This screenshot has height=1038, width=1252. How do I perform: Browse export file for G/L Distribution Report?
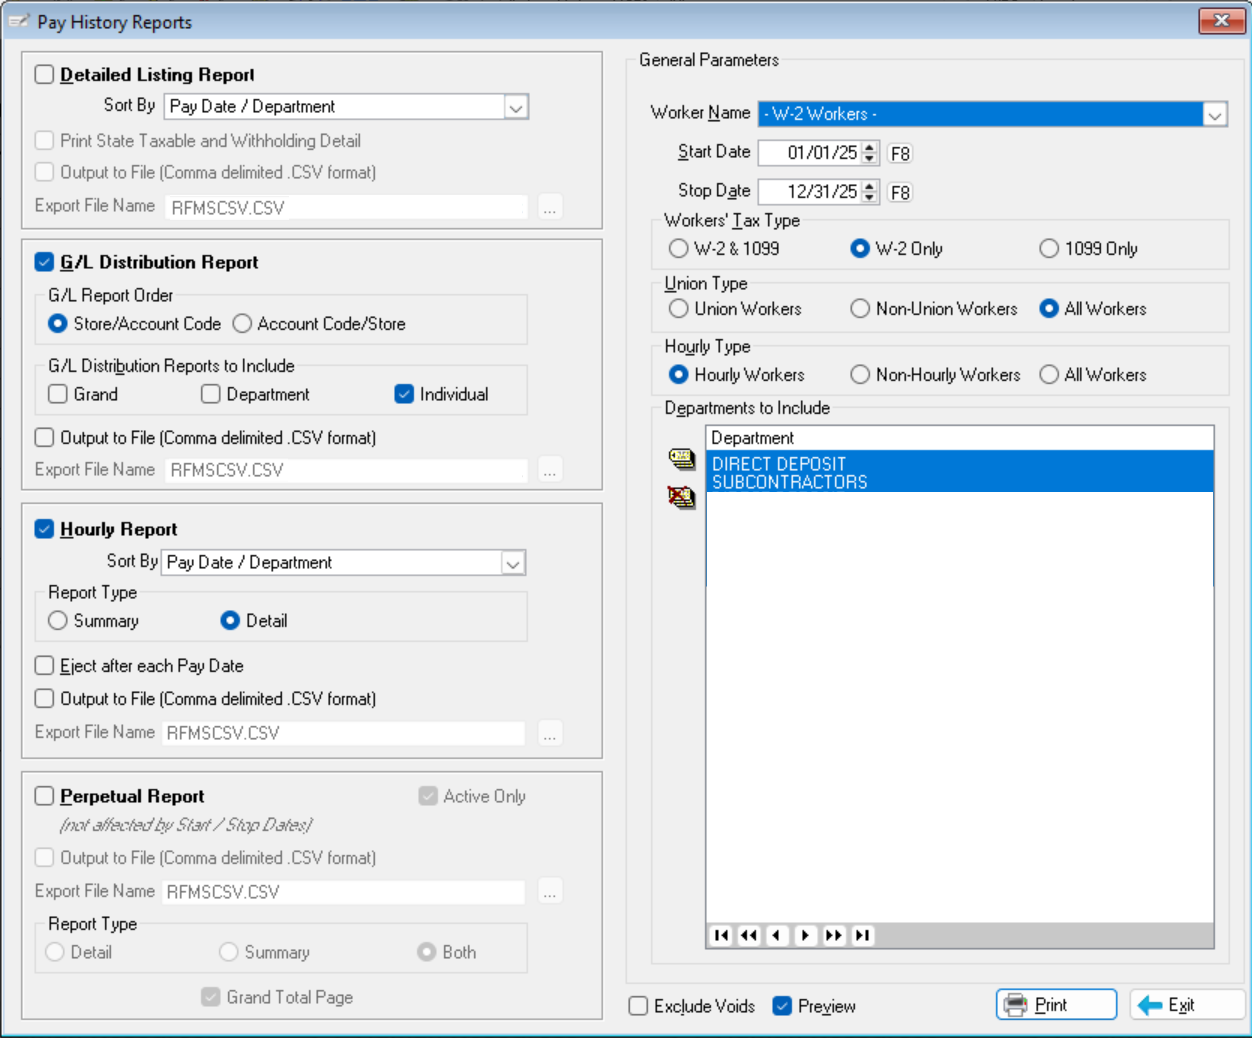[x=550, y=470]
